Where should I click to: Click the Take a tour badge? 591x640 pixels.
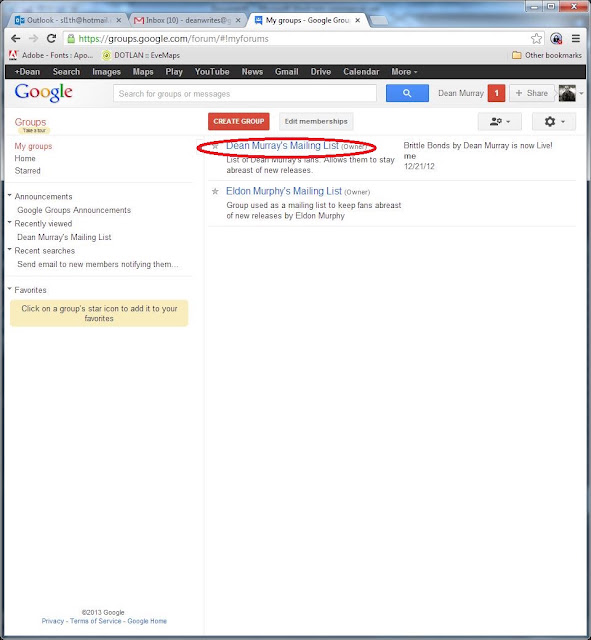(x=34, y=131)
